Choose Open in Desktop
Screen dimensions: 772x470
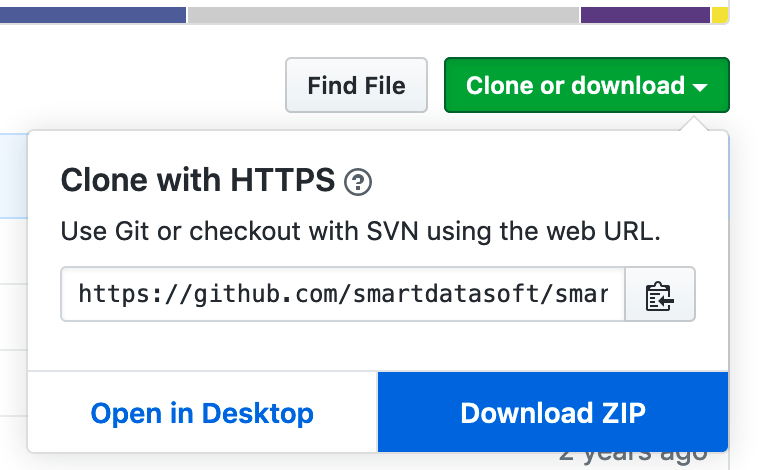(x=202, y=412)
